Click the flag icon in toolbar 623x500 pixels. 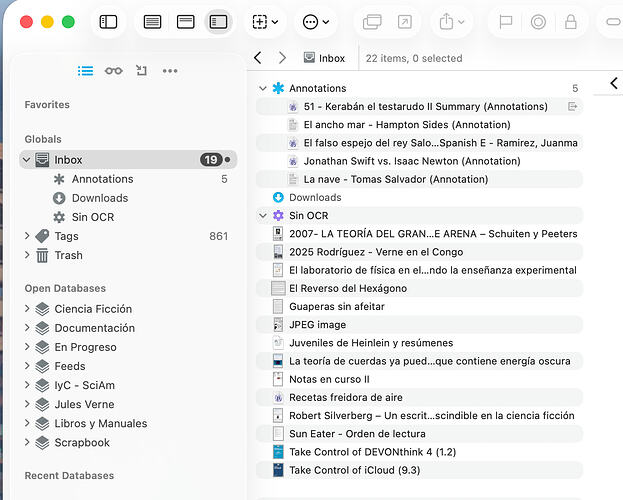pos(506,22)
